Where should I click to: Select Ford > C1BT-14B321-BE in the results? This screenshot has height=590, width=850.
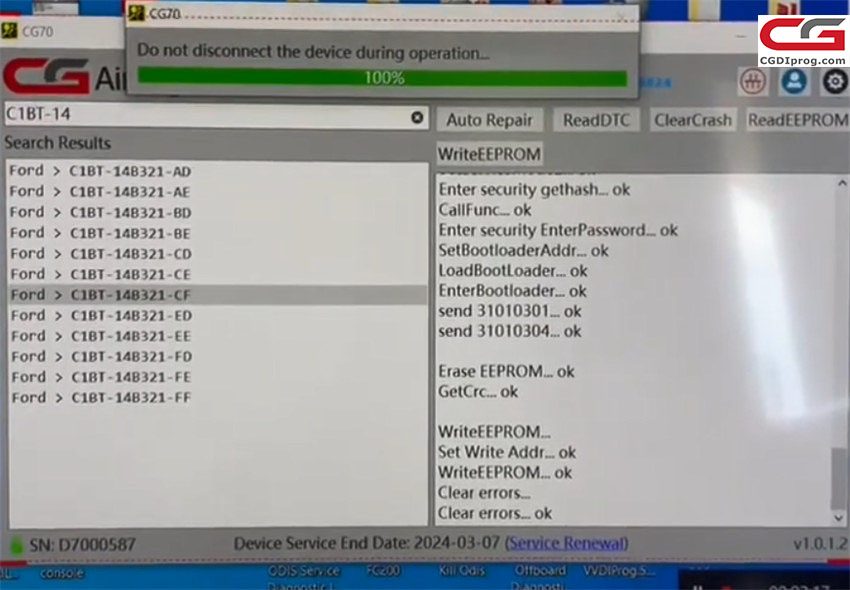click(x=218, y=233)
